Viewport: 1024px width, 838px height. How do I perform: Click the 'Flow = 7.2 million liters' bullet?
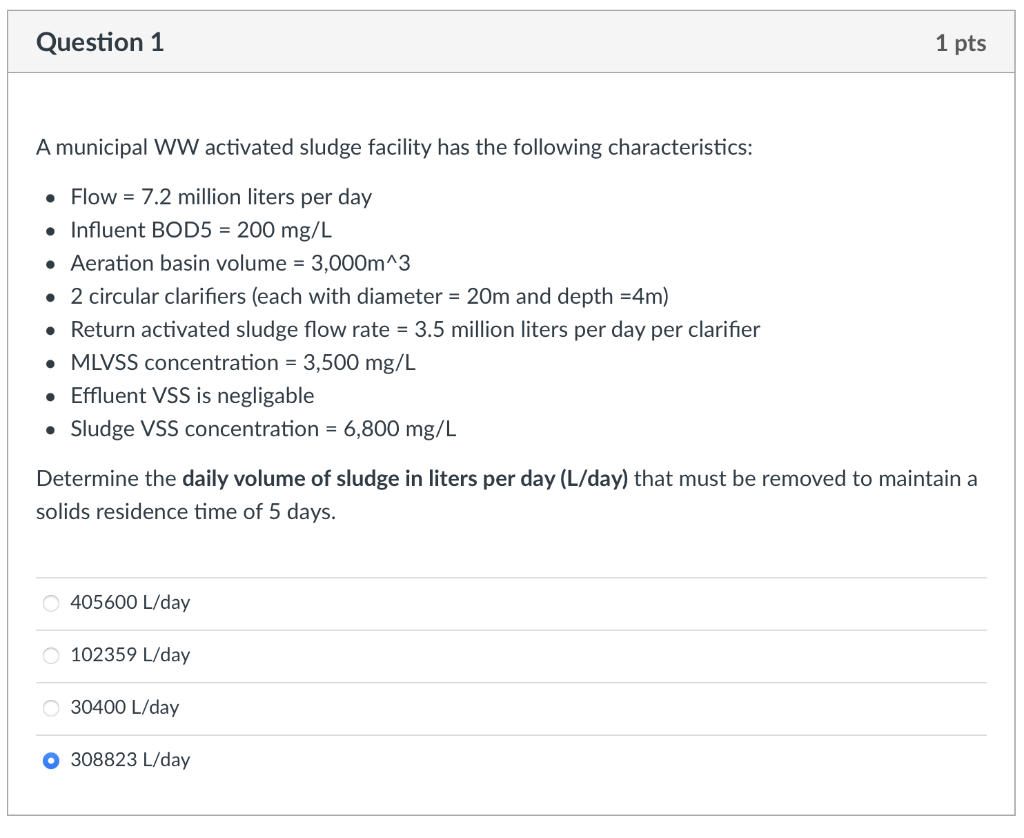coord(221,197)
